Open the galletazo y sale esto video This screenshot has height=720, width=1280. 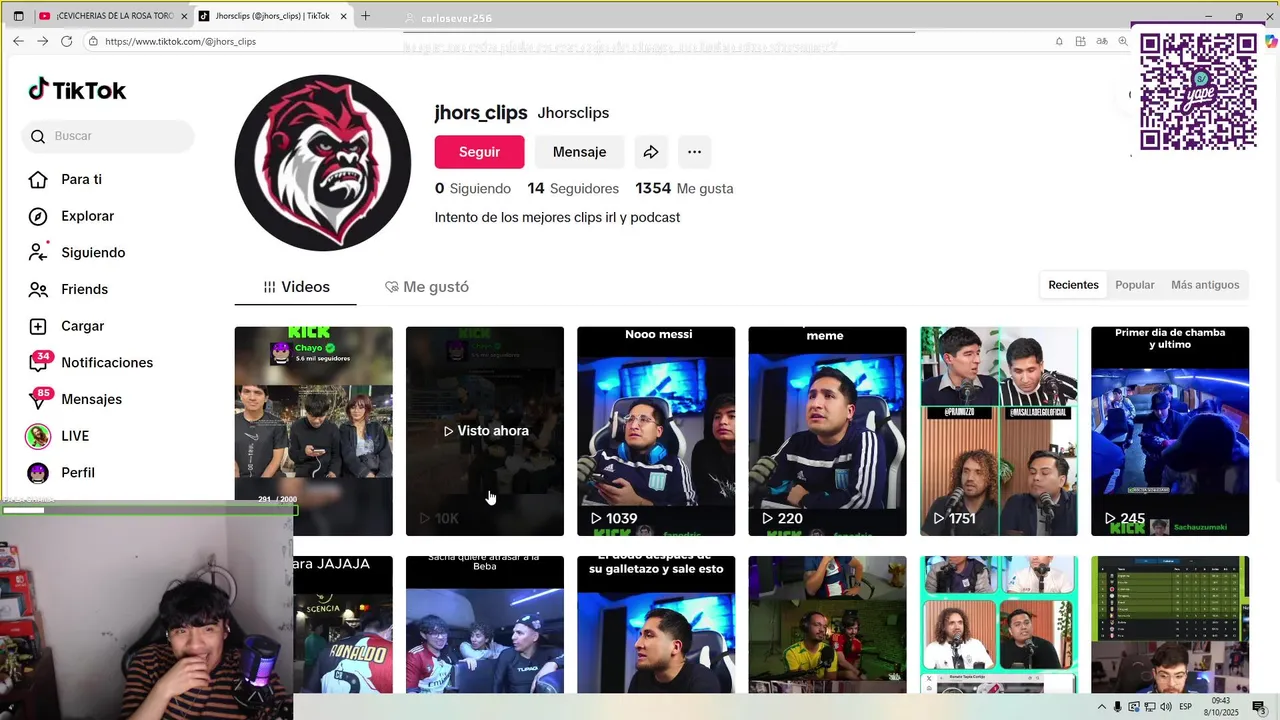click(656, 625)
